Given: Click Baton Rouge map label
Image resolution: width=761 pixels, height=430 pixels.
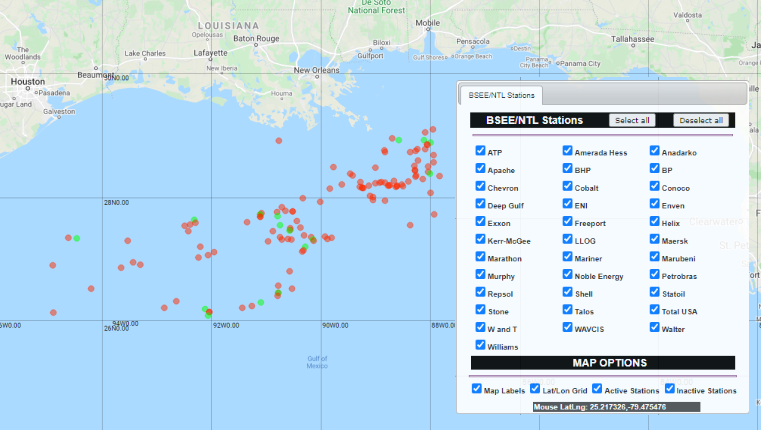Looking at the screenshot, I should (256, 38).
